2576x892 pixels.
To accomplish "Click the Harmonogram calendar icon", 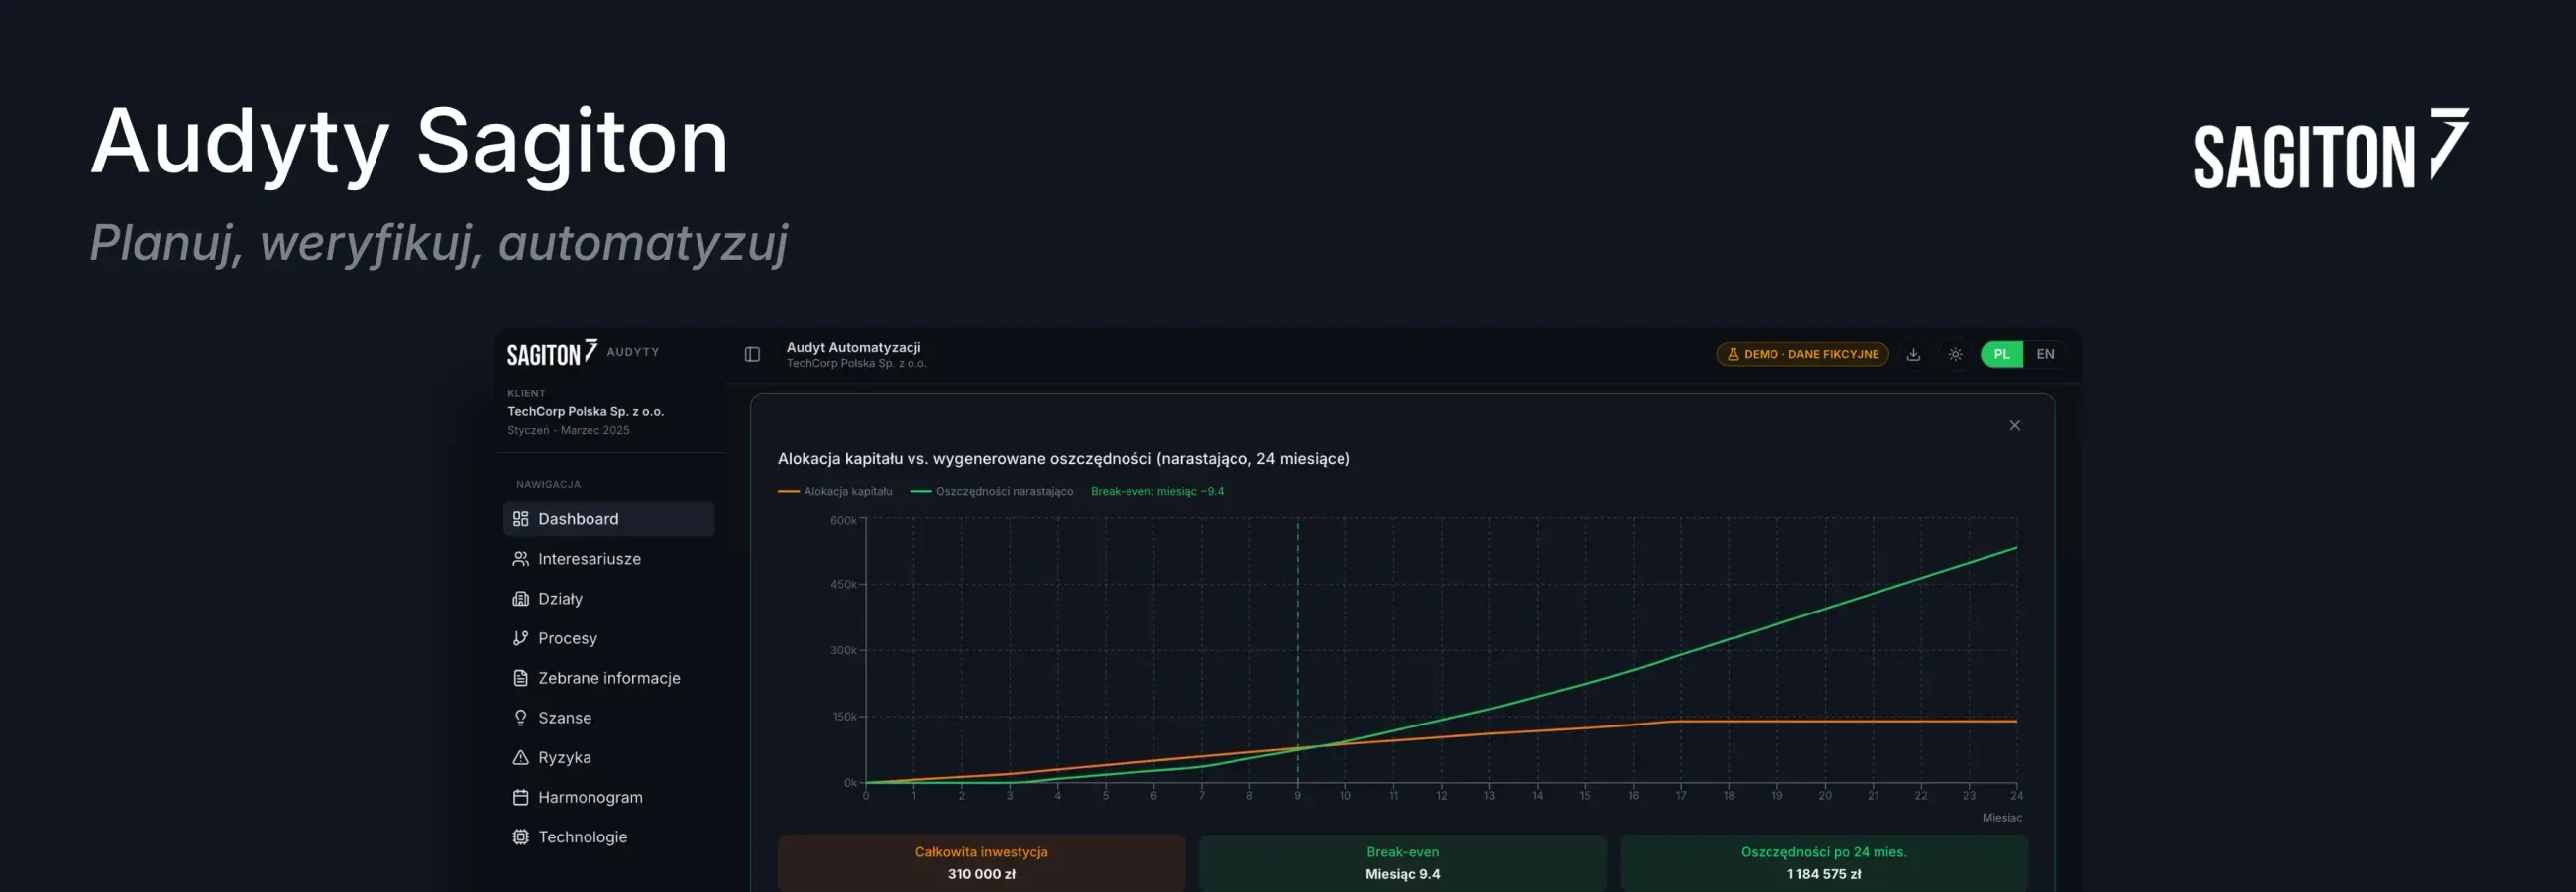I will [520, 797].
